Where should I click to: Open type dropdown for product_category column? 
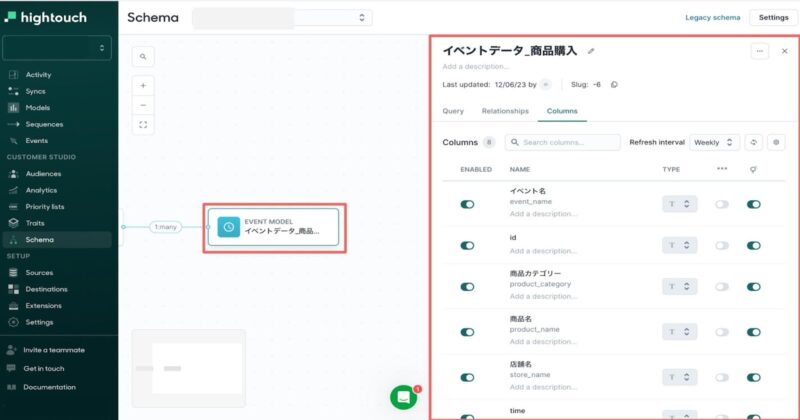pos(679,287)
